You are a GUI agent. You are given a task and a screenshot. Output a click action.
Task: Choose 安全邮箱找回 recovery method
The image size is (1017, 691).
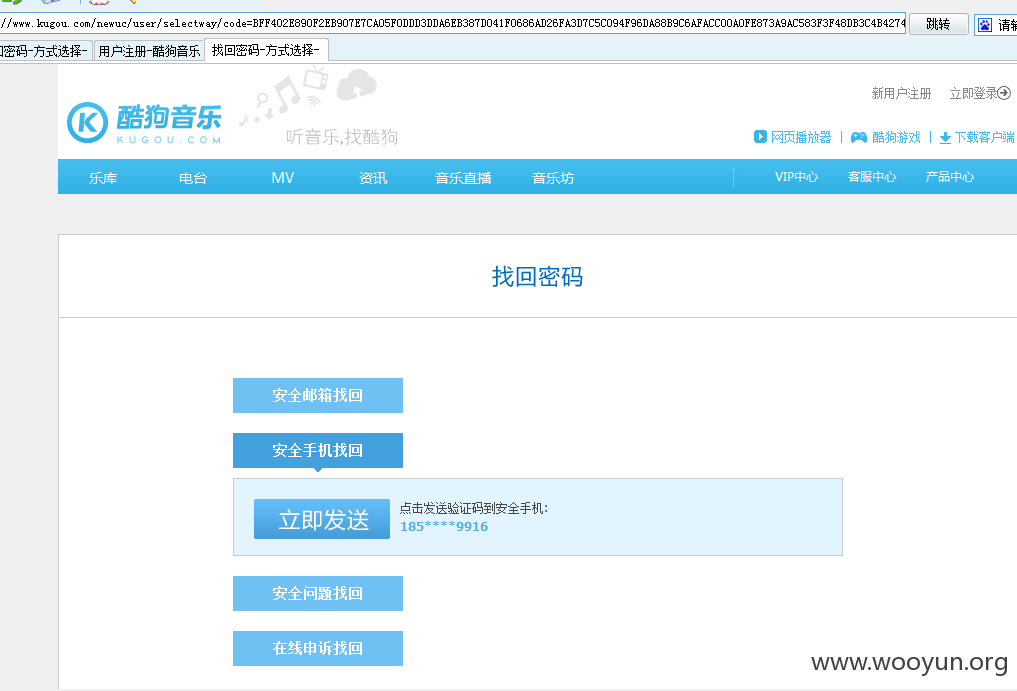(x=318, y=395)
